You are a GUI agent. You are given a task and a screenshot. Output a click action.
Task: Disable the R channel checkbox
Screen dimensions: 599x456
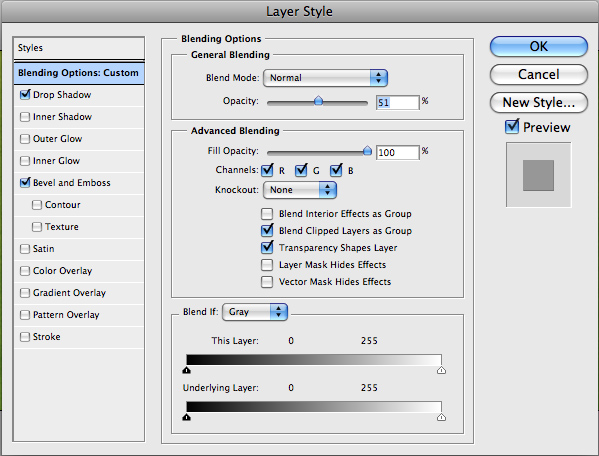coord(267,170)
